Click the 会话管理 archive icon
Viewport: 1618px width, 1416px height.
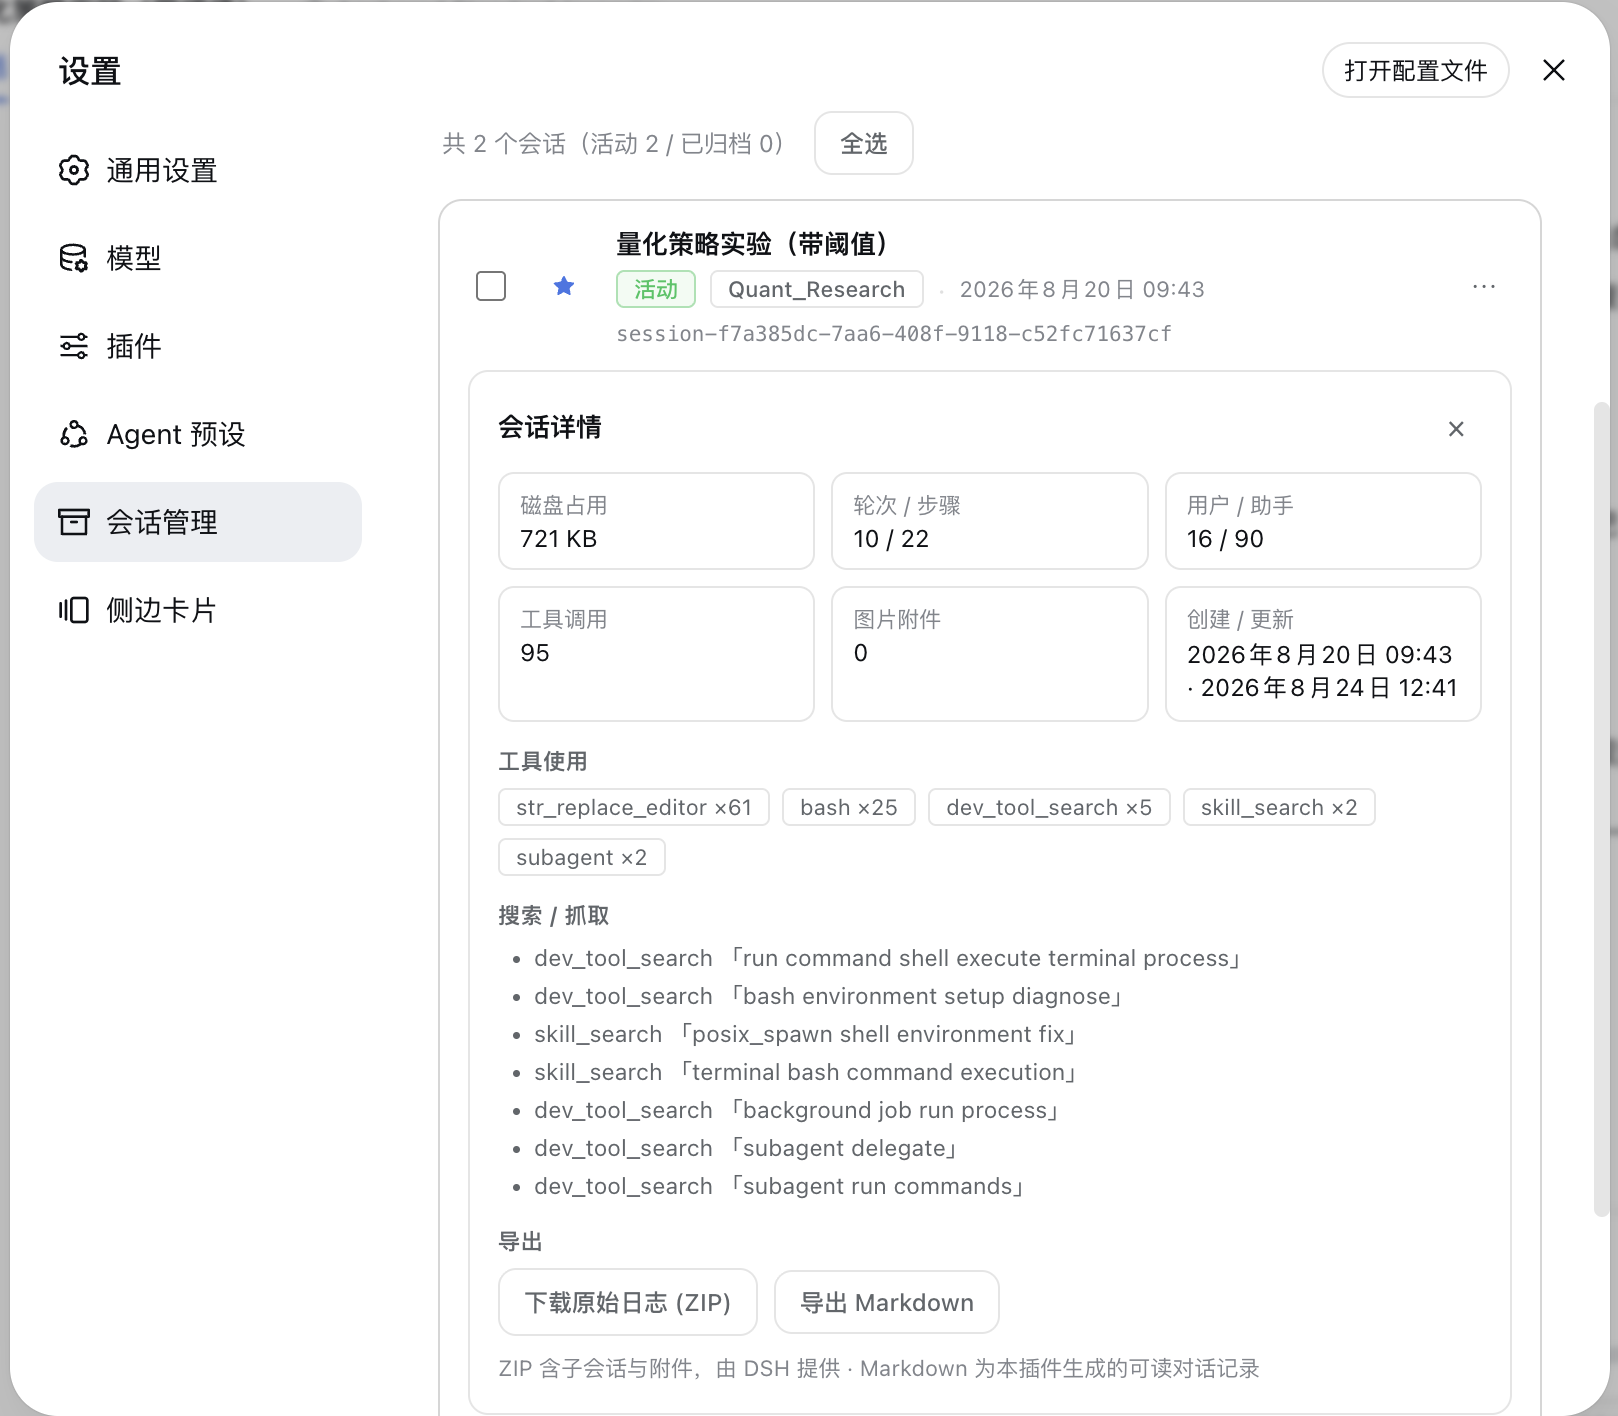(73, 522)
